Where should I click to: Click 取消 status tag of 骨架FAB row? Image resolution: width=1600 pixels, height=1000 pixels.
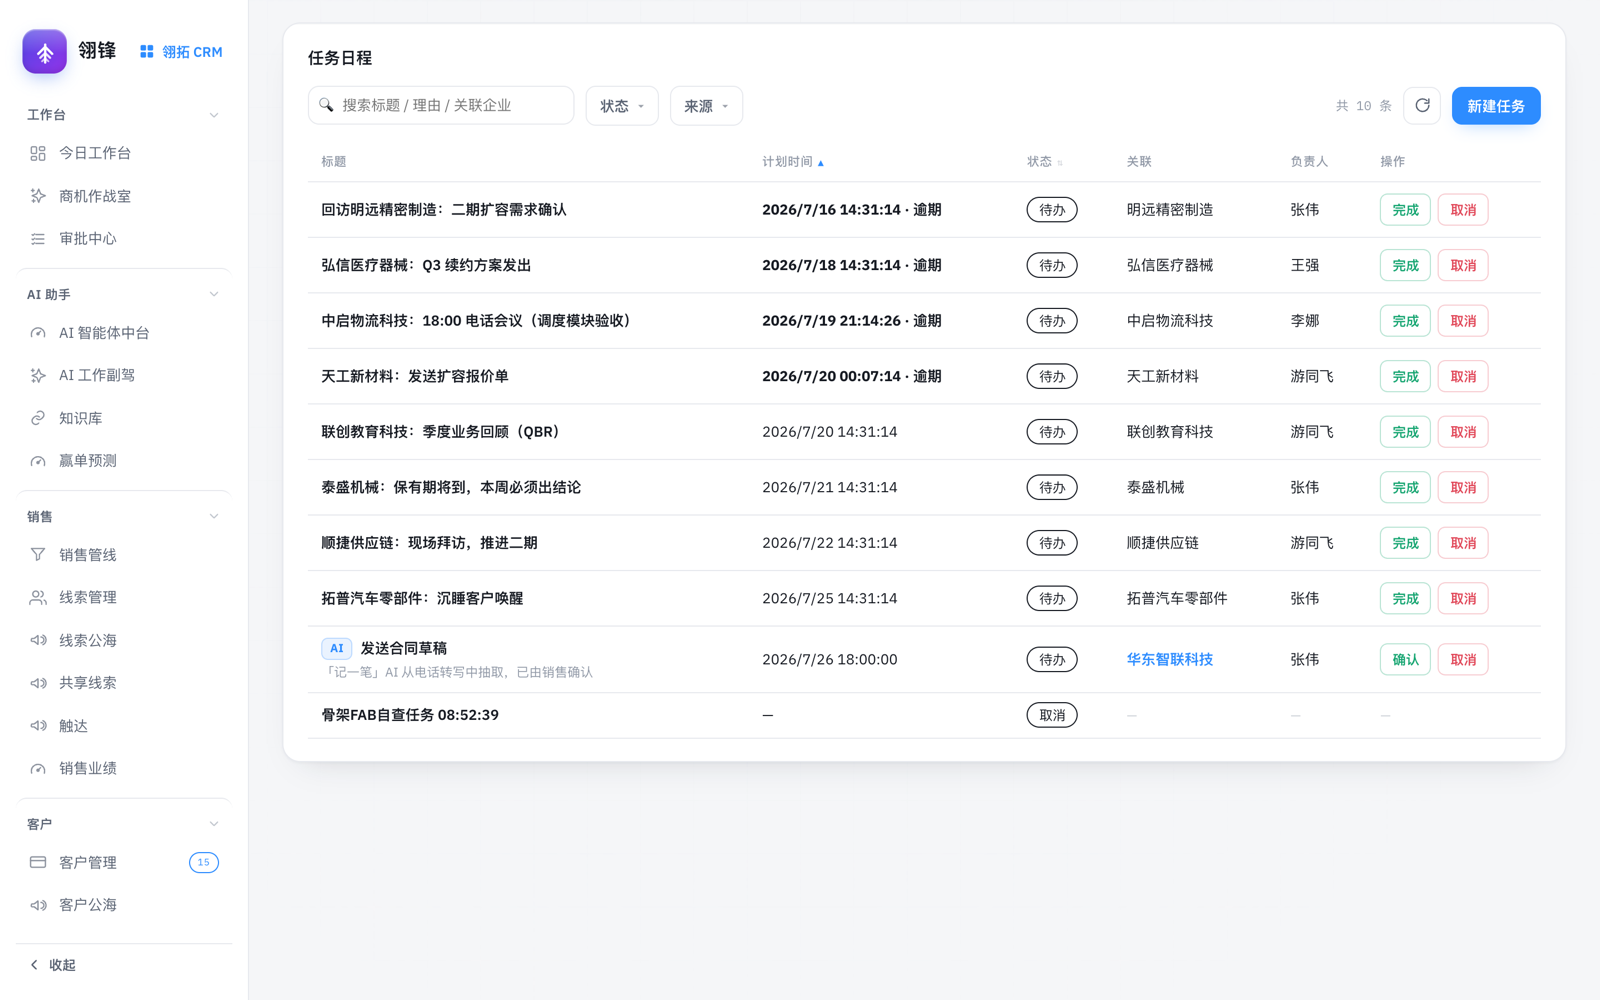[1052, 715]
